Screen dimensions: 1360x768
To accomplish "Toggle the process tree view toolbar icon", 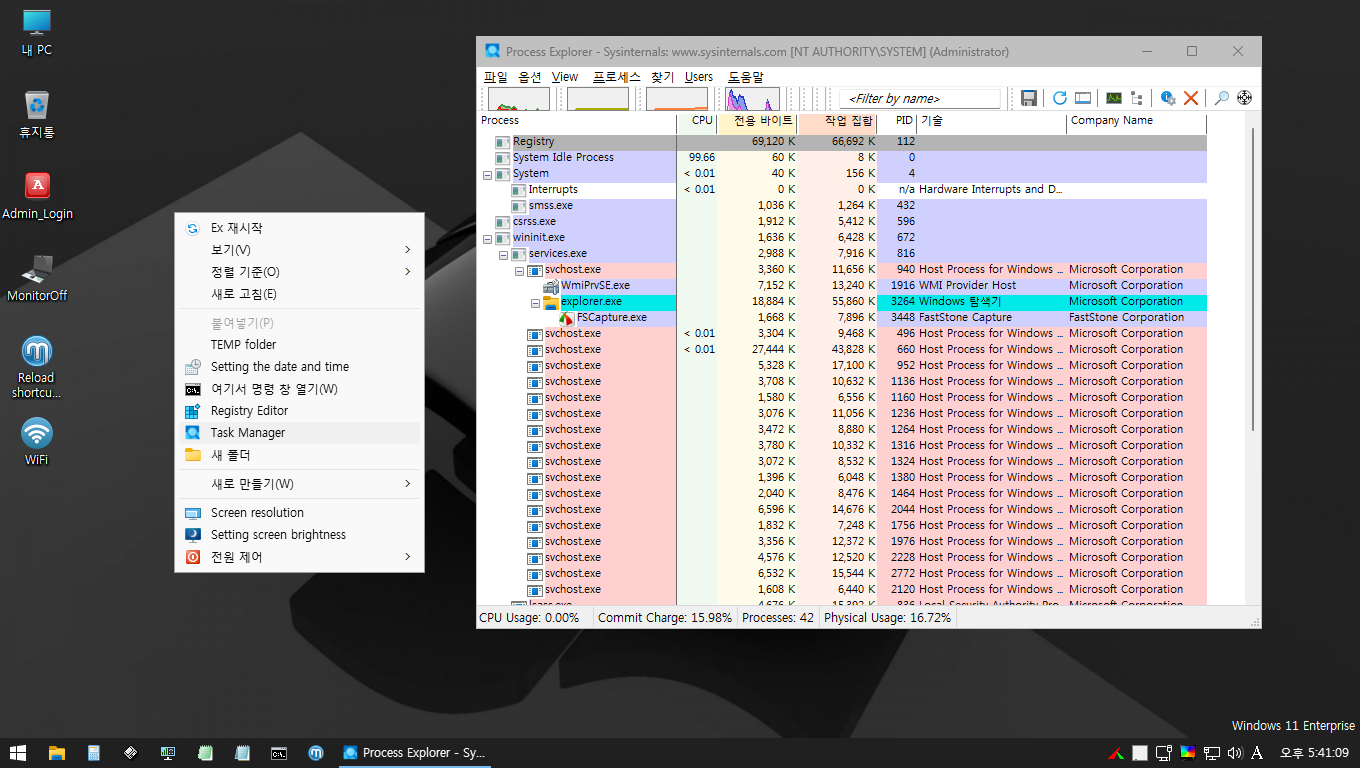I will pos(1137,98).
